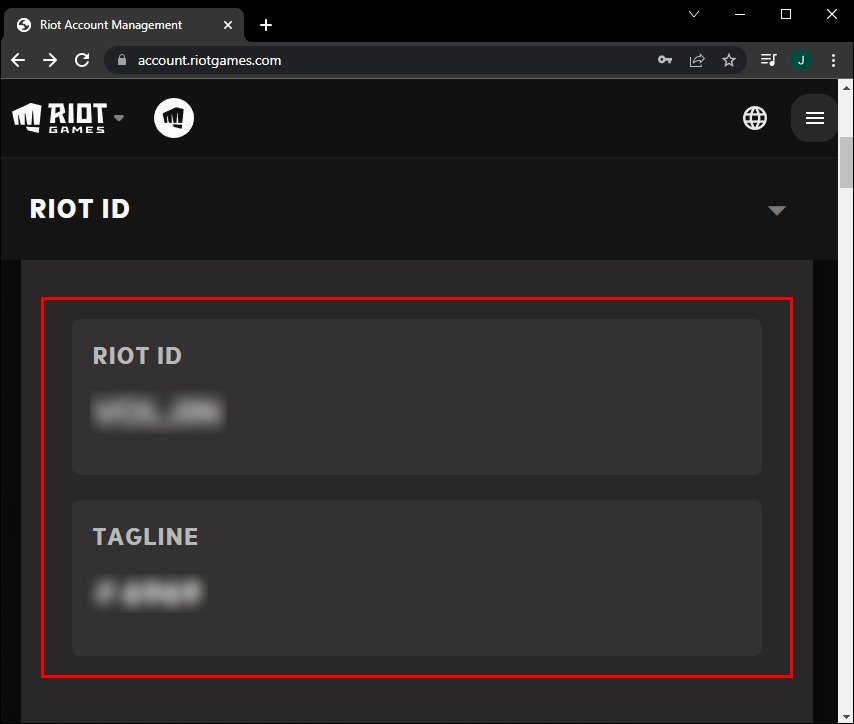Expand Riot Games logo dropdown arrow
Screen dimensions: 854x724
pyautogui.click(x=119, y=118)
